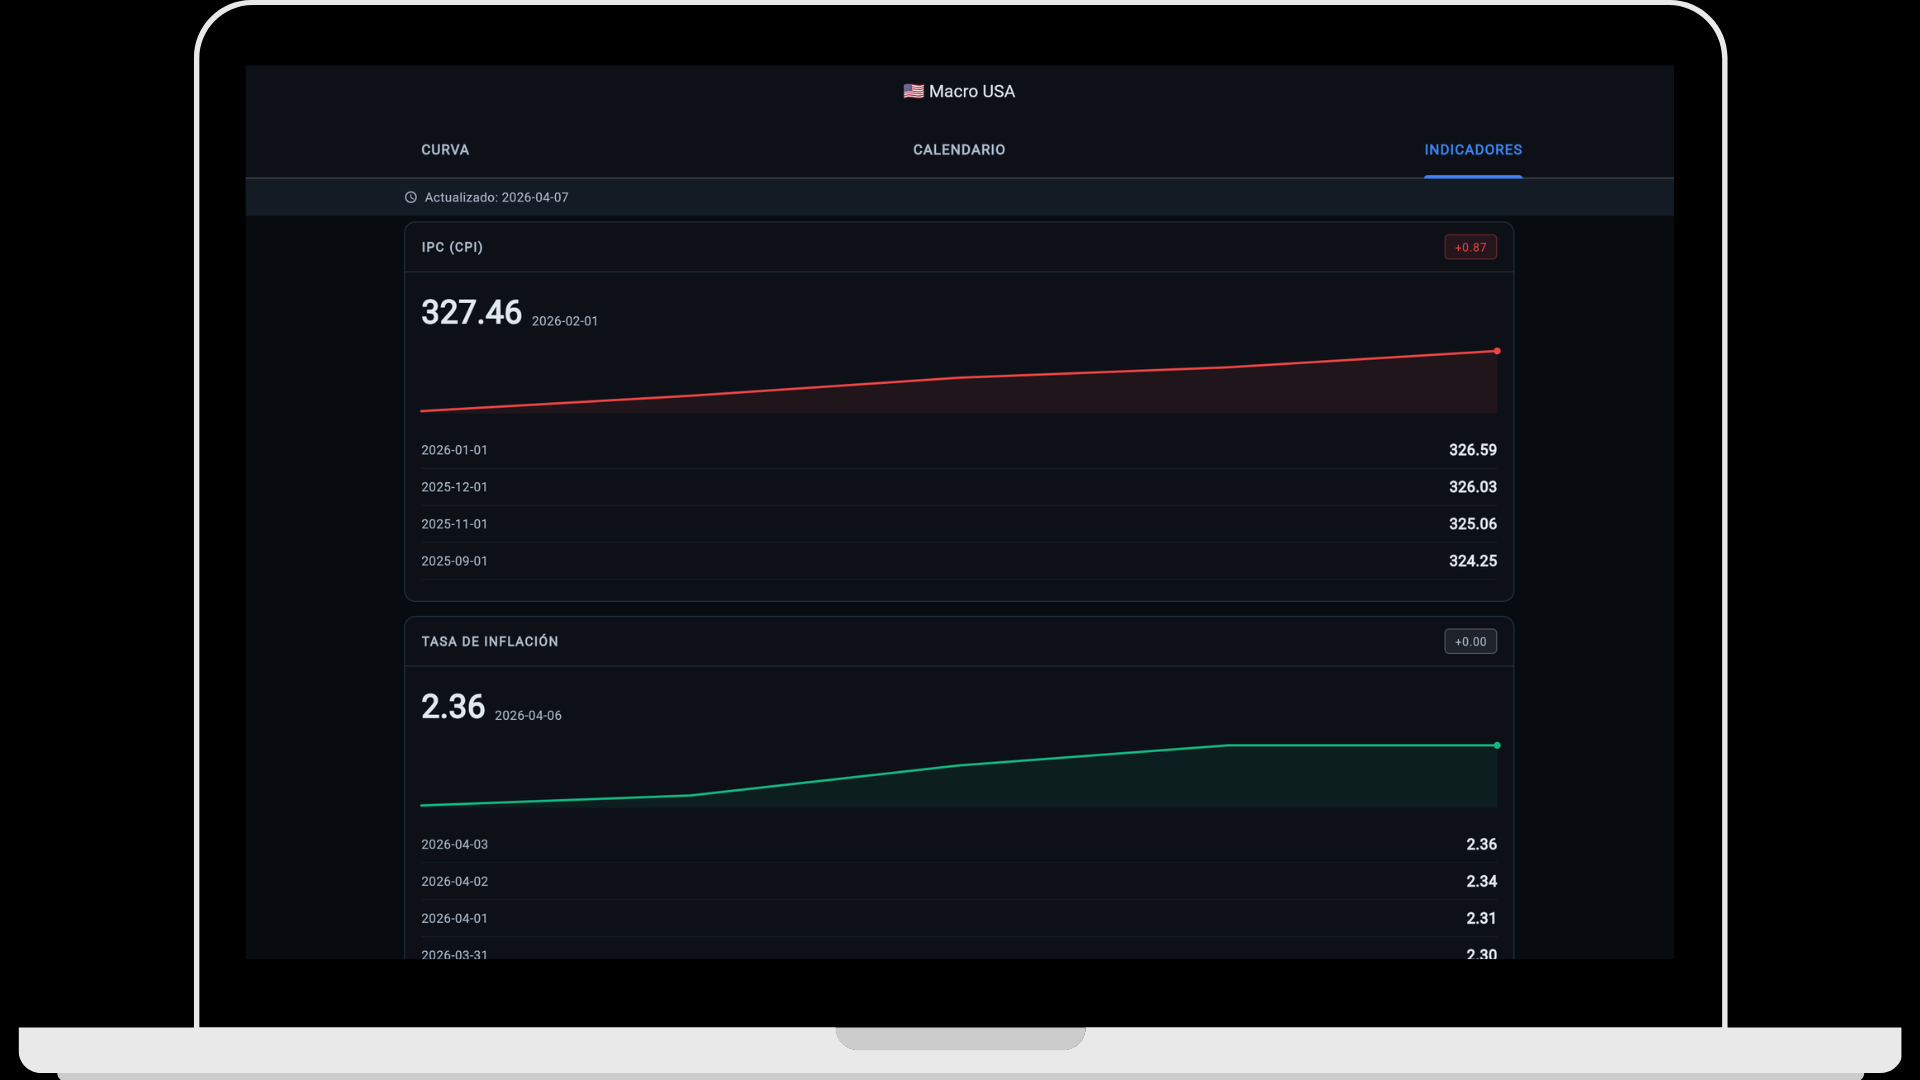Screen dimensions: 1920x1080
Task: Open the CALENDARIO tab
Action: (x=958, y=150)
